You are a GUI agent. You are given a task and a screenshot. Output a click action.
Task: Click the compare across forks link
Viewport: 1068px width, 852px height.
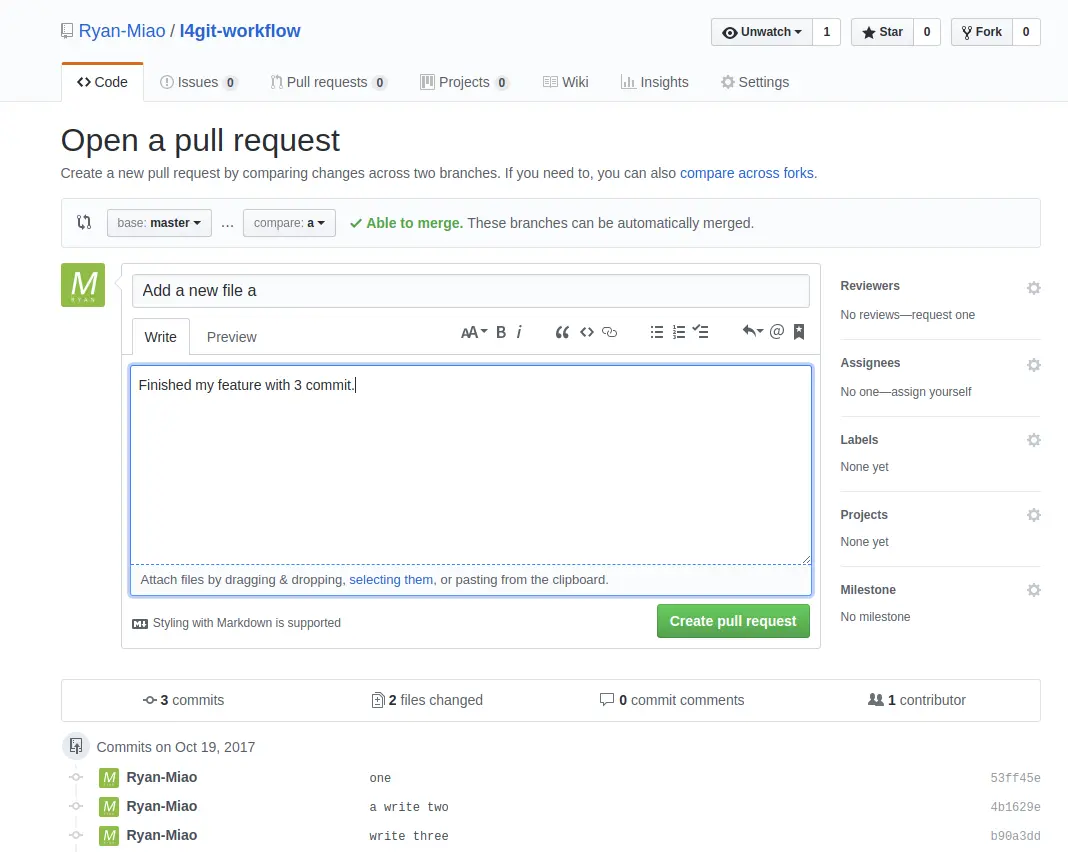(x=747, y=174)
